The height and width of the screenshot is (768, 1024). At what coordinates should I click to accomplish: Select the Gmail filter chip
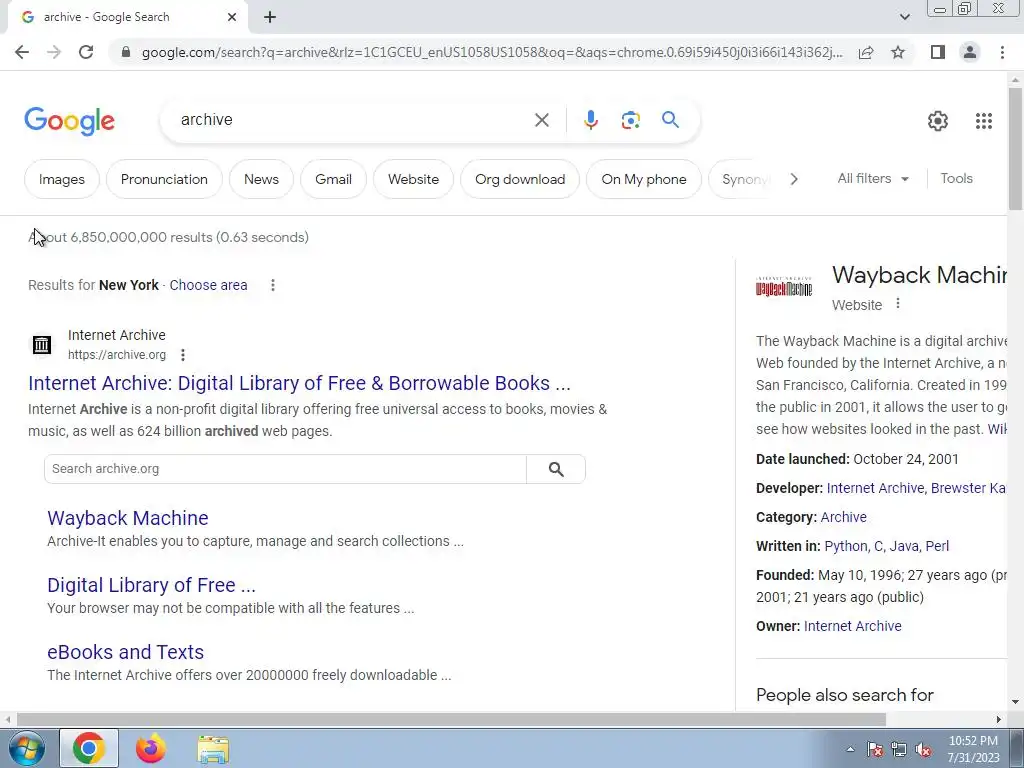[x=333, y=179]
